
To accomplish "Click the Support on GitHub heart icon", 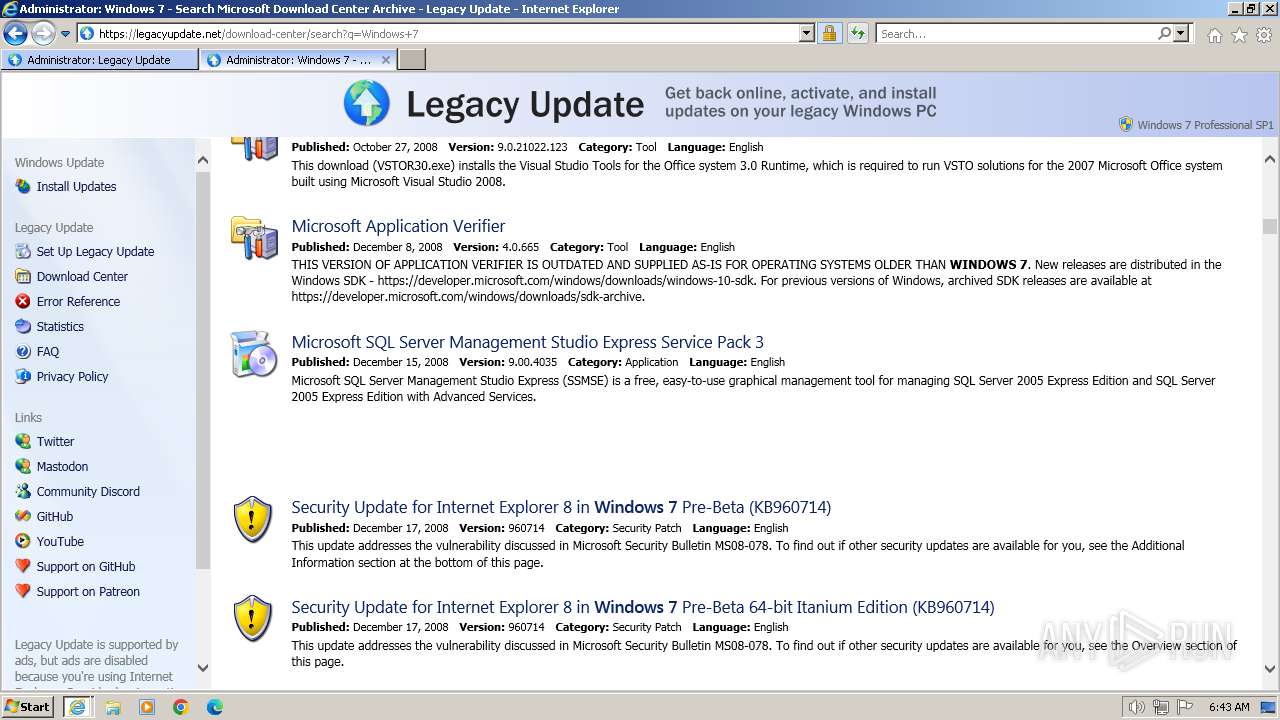I will pos(23,567).
